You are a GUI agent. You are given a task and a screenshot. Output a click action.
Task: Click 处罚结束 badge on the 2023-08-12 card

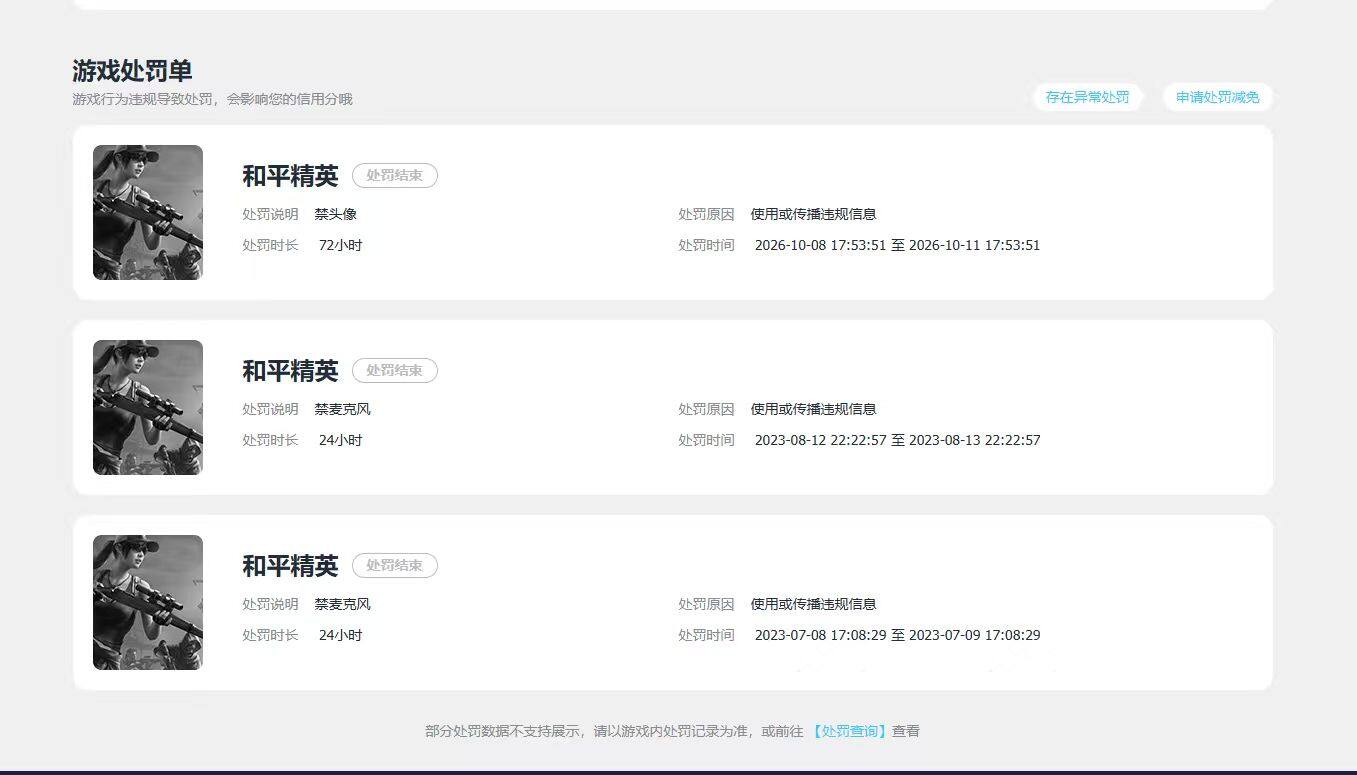pos(395,371)
